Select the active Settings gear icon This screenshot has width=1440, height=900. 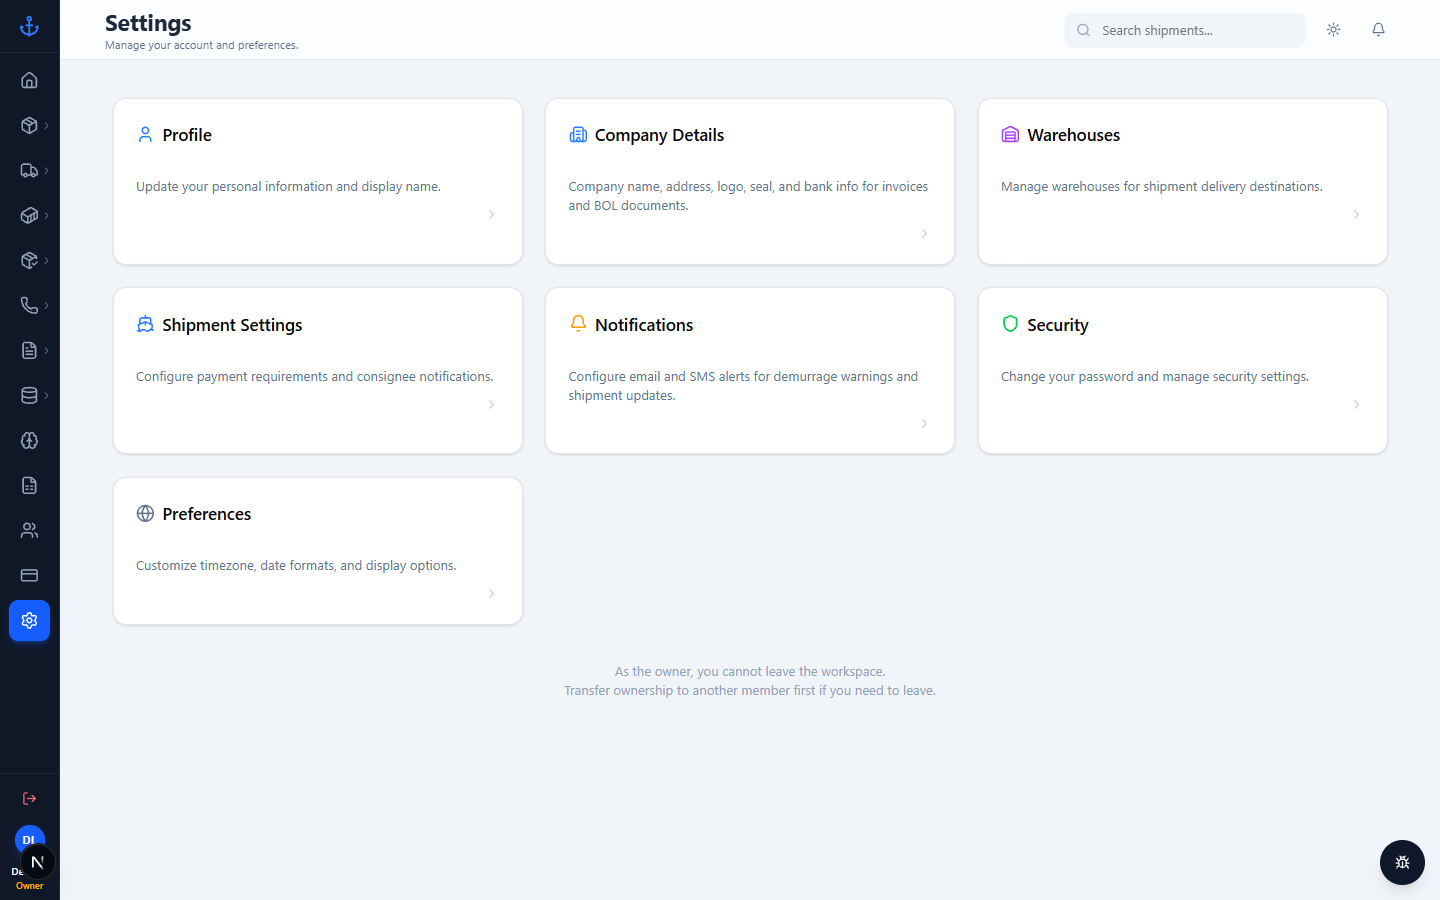pyautogui.click(x=29, y=620)
